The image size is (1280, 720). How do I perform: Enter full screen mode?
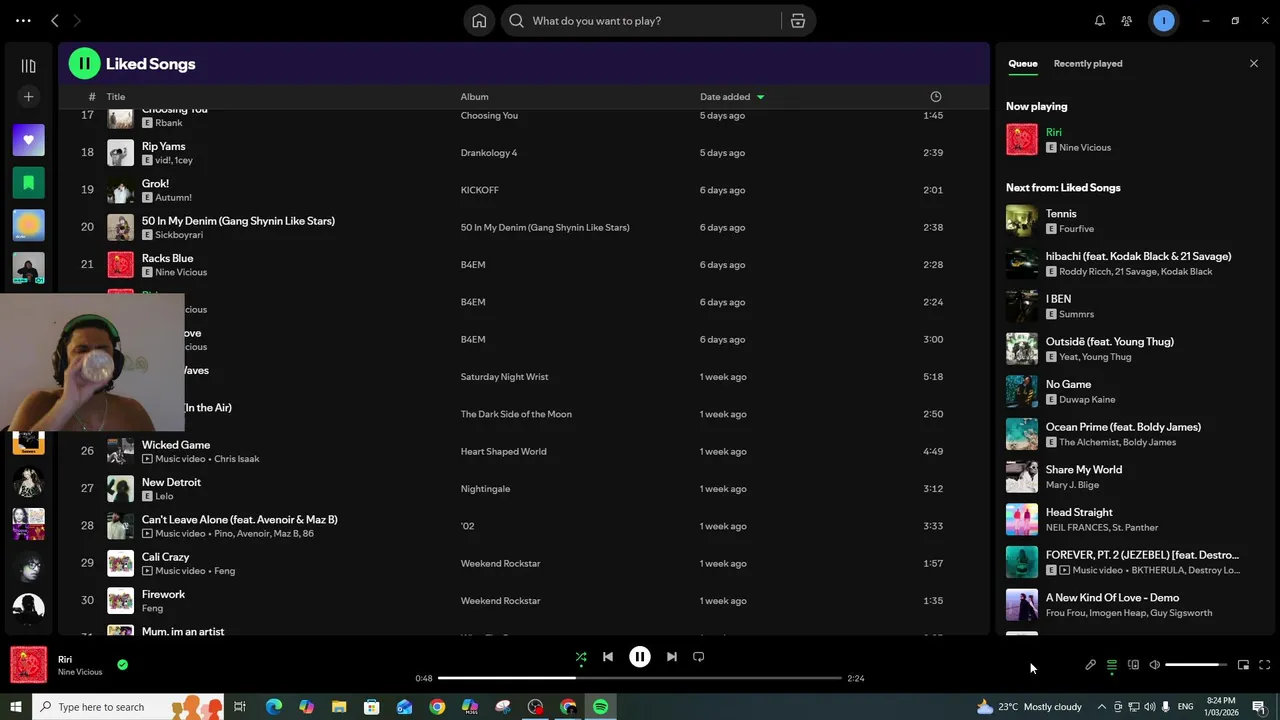coord(1264,665)
